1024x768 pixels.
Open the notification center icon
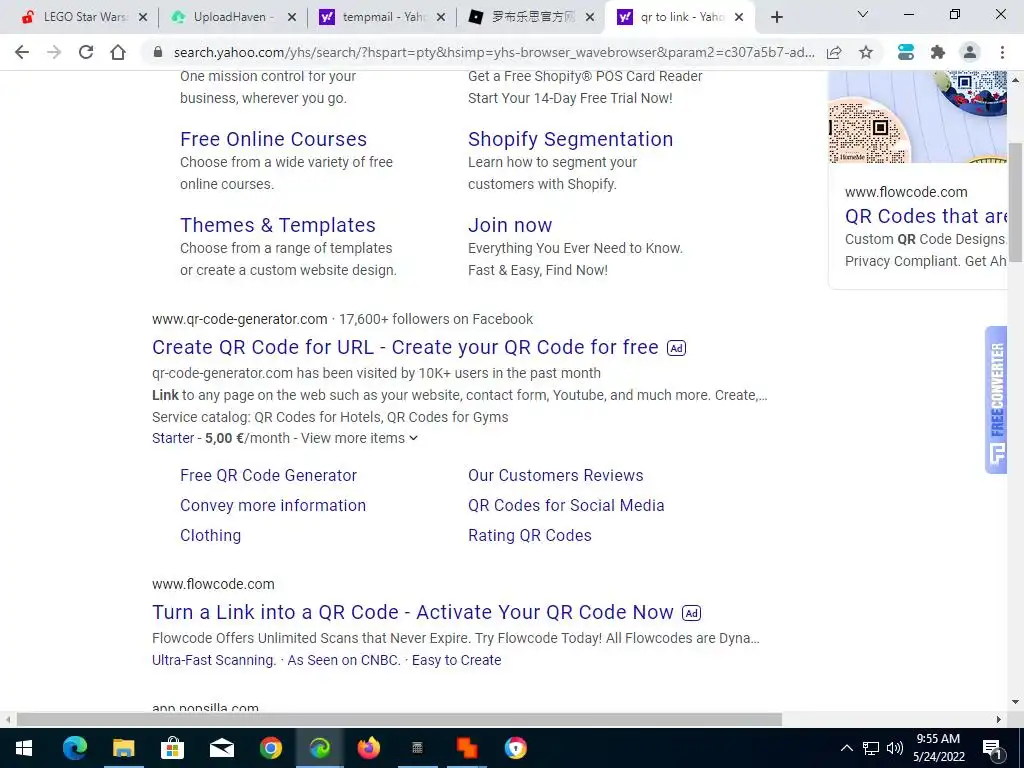click(992, 748)
